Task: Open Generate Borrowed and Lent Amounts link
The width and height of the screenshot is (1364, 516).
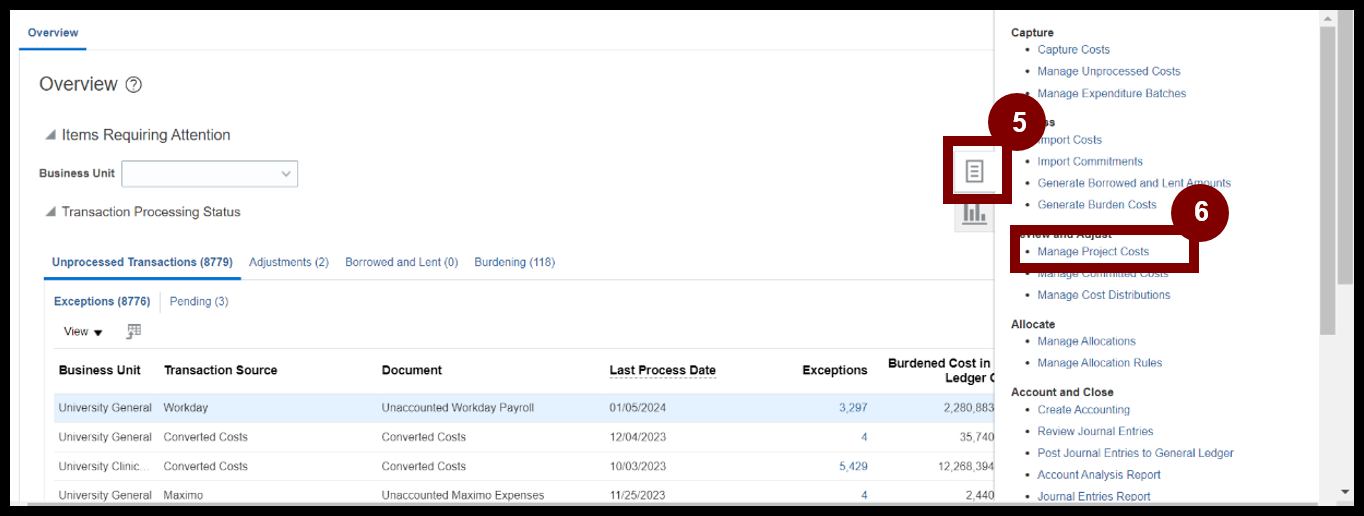Action: coord(1134,183)
